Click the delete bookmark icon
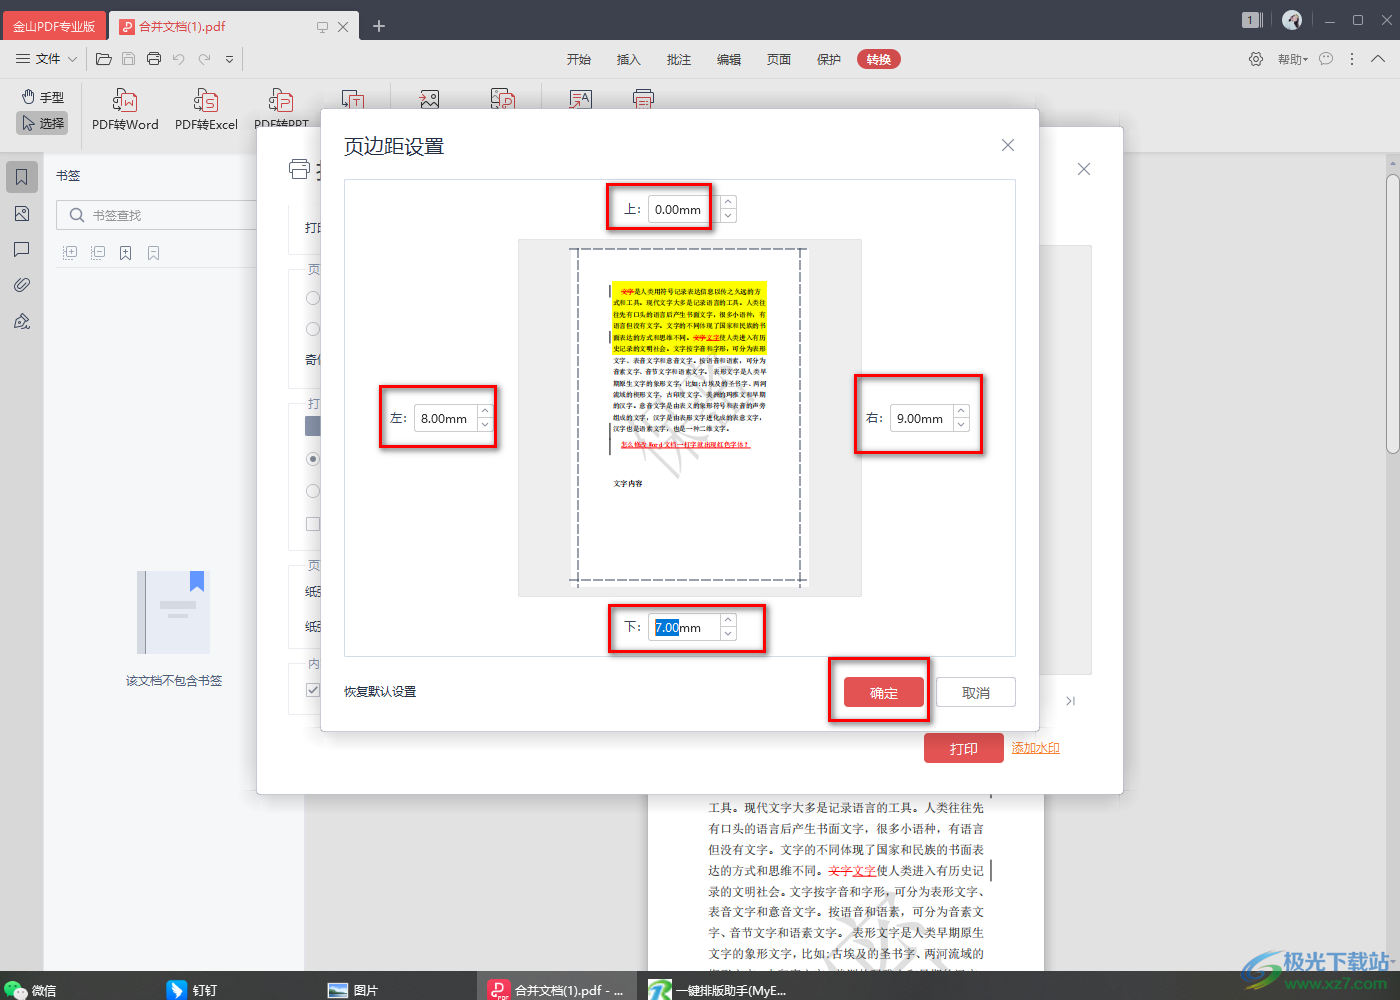The width and height of the screenshot is (1400, 1000). (x=154, y=253)
